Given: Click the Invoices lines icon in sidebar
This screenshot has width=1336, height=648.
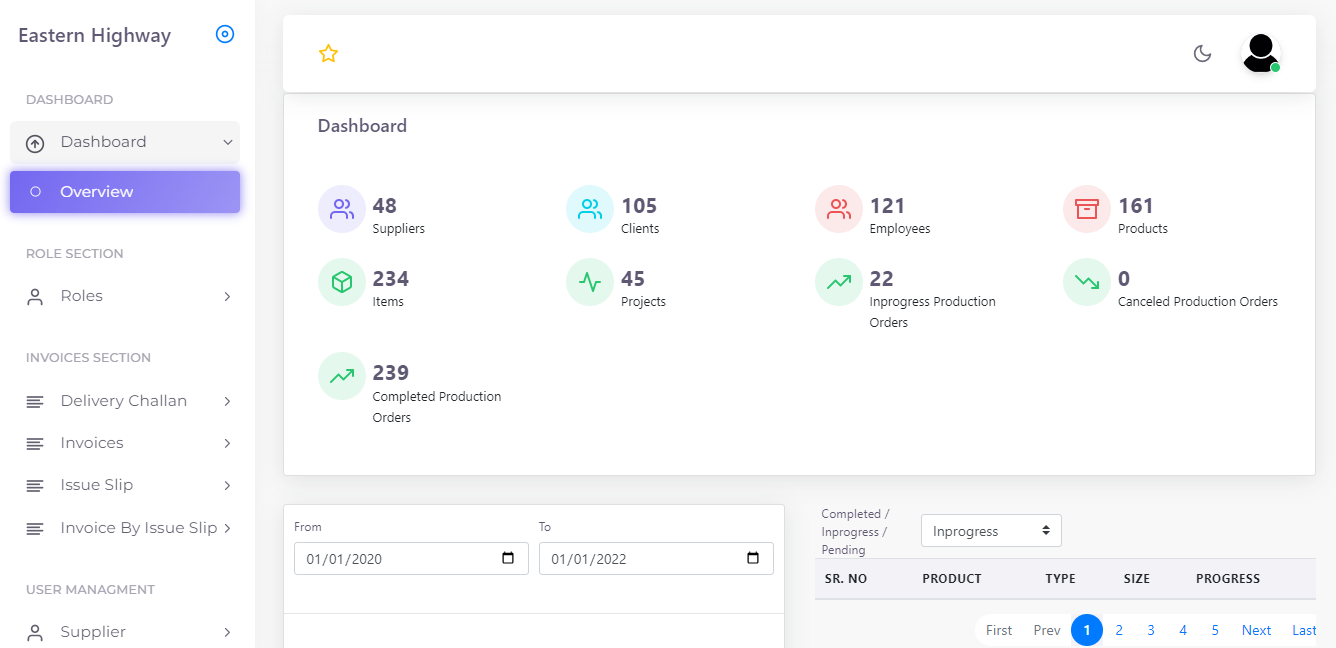Looking at the screenshot, I should click(35, 443).
